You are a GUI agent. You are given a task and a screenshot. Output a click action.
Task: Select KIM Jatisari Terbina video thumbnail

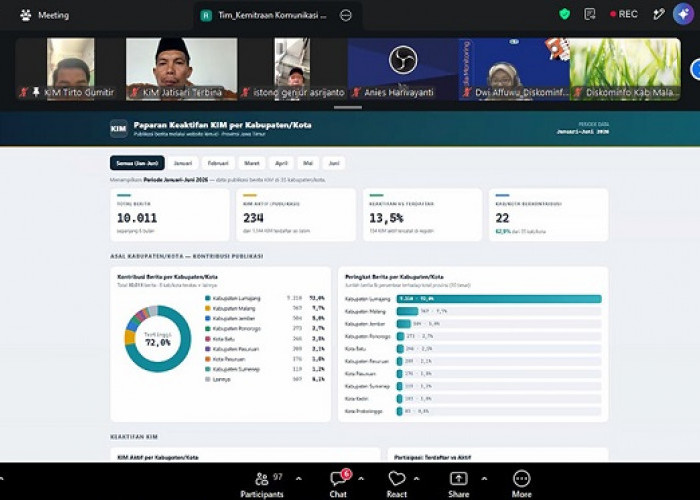point(181,69)
